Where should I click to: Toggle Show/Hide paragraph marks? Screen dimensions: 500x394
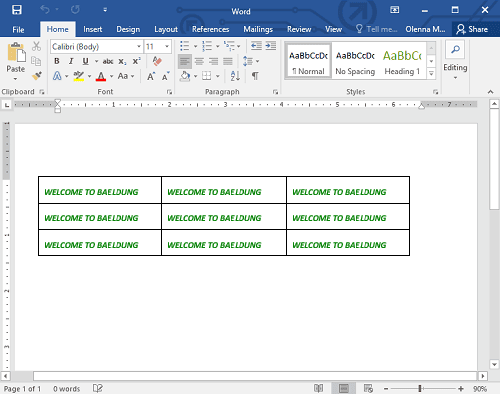click(x=255, y=76)
